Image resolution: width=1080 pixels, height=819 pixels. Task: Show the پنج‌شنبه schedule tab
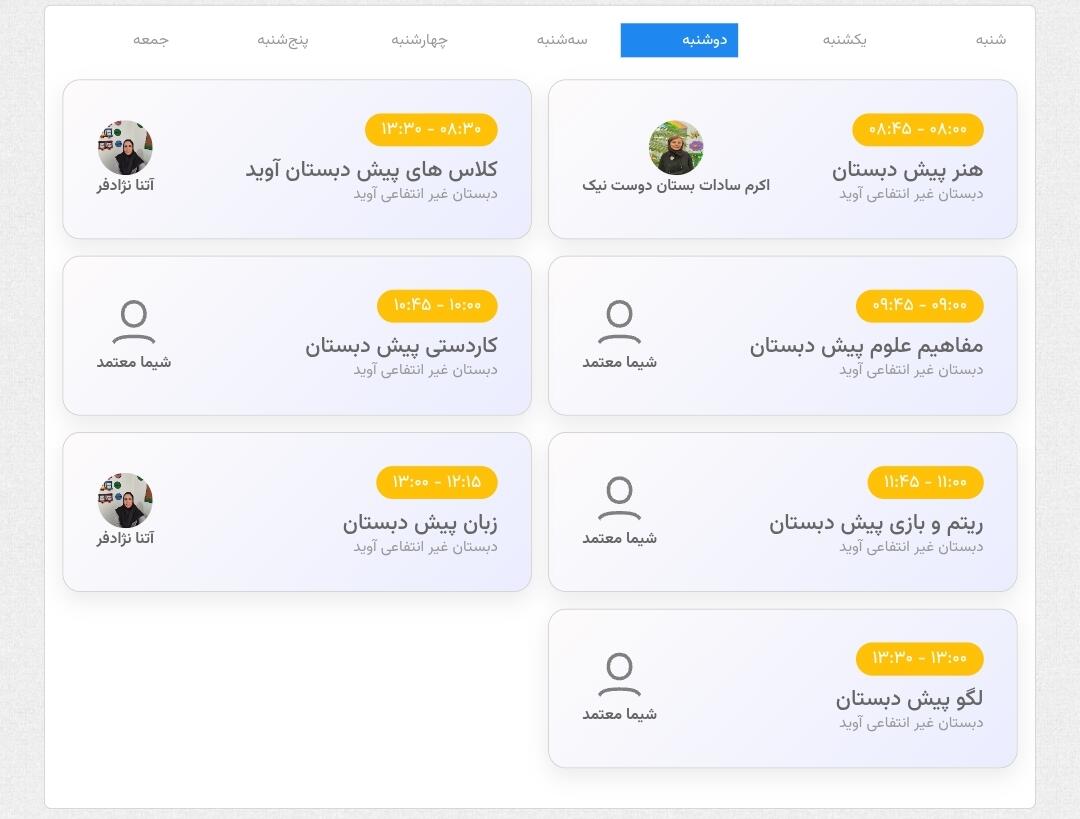pyautogui.click(x=282, y=40)
